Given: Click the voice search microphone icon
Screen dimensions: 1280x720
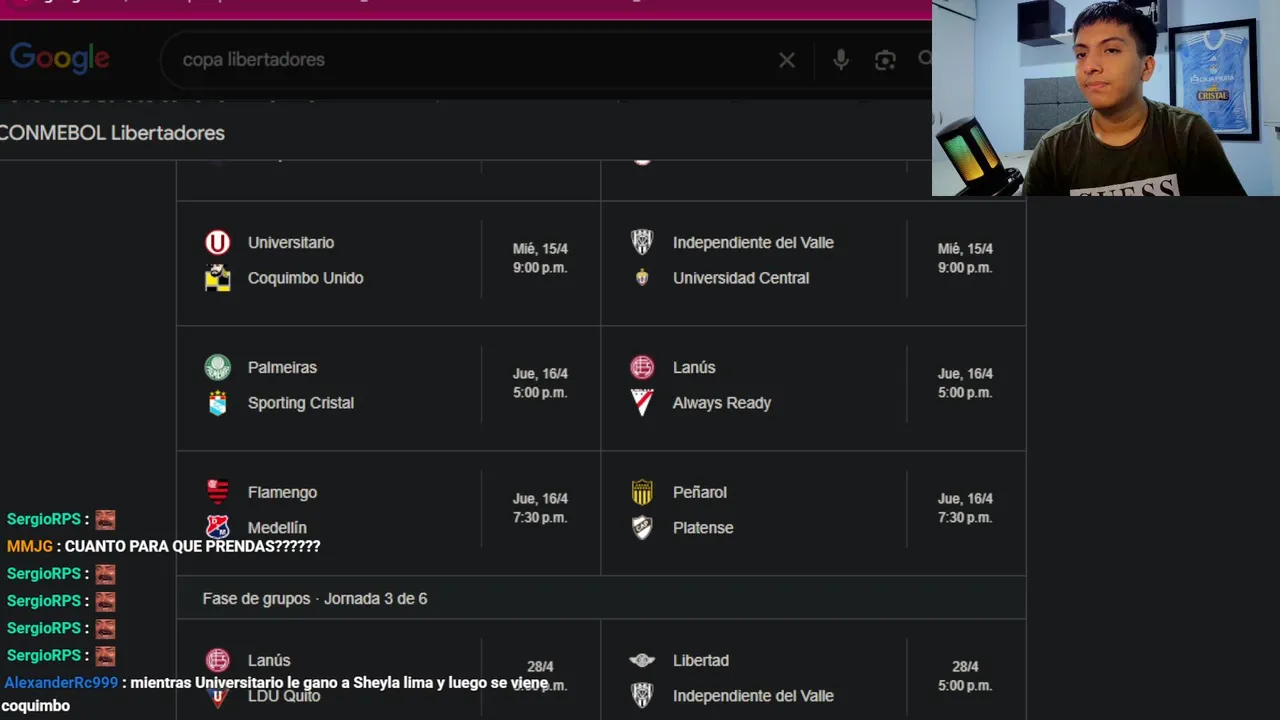Looking at the screenshot, I should point(841,60).
